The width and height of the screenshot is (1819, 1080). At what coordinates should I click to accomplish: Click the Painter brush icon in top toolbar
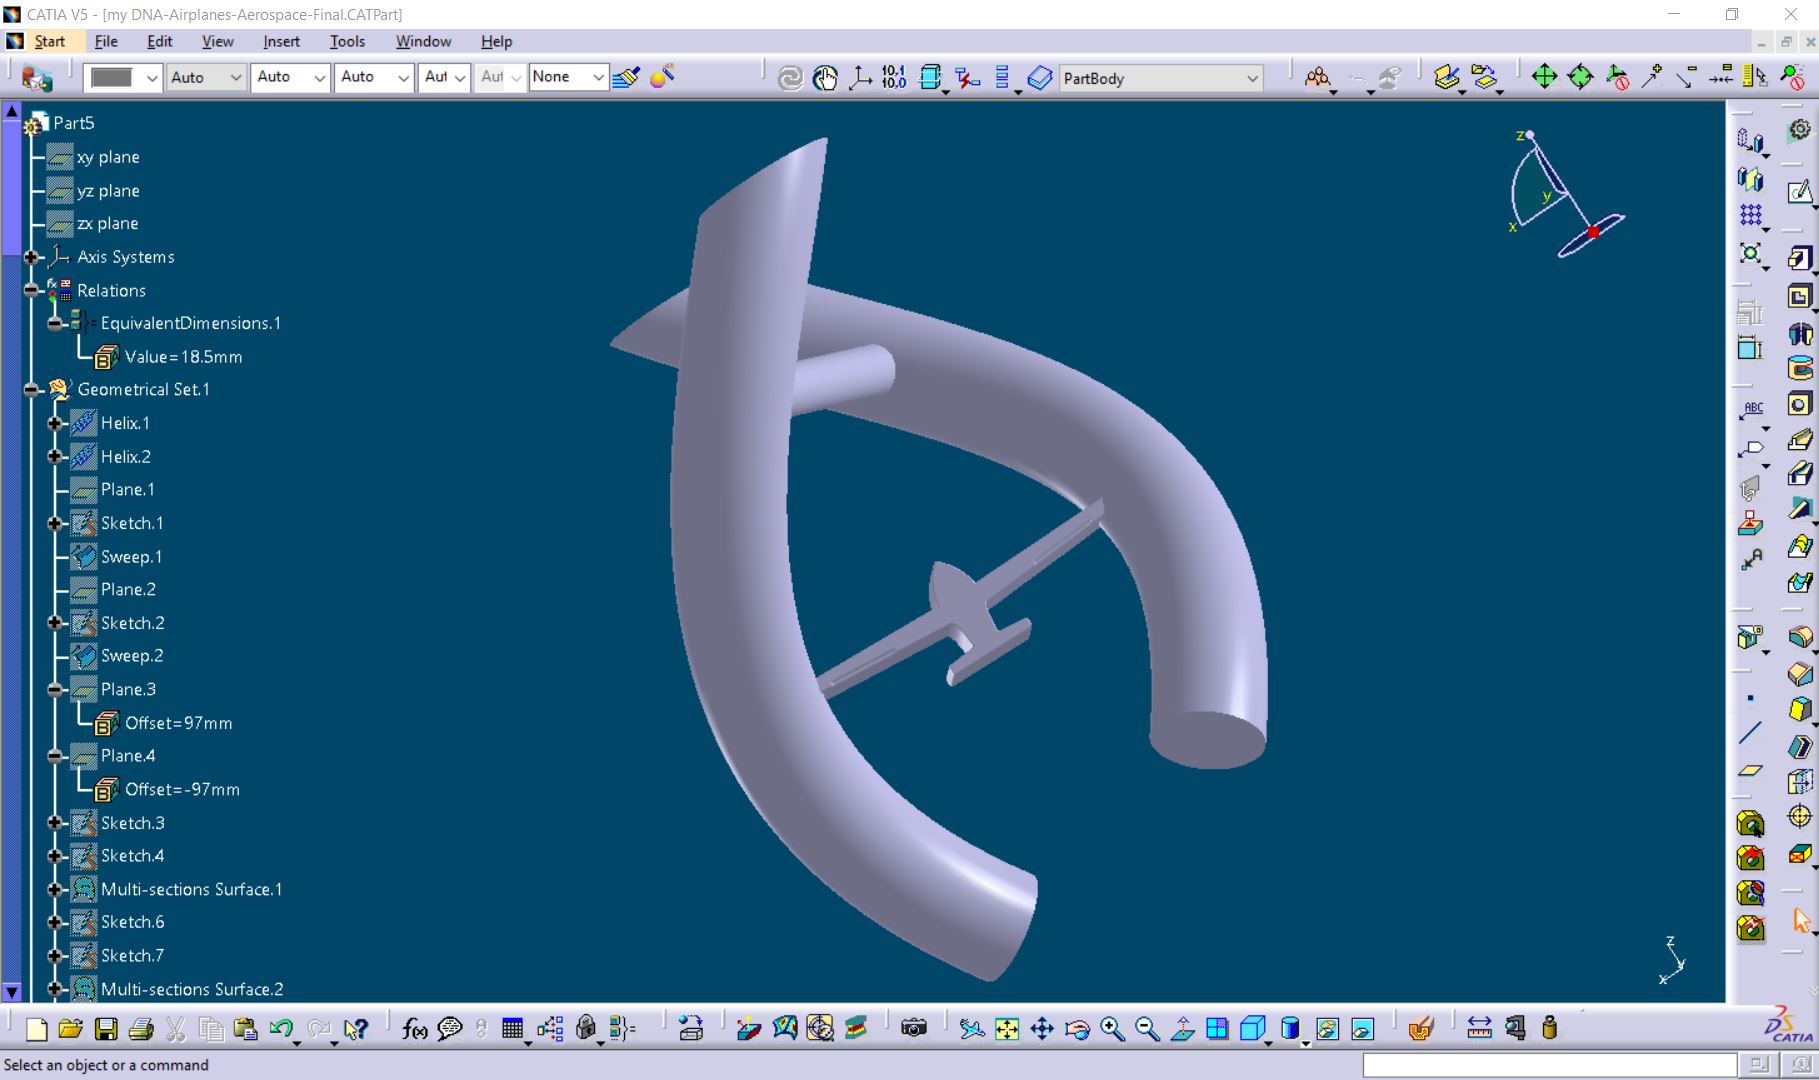(627, 77)
